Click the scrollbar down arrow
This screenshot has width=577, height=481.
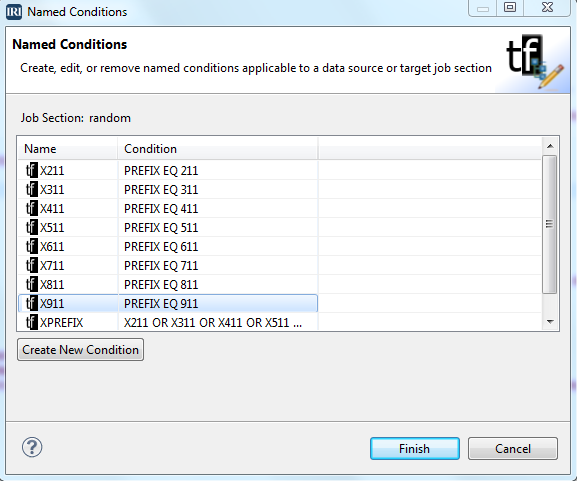[x=550, y=322]
